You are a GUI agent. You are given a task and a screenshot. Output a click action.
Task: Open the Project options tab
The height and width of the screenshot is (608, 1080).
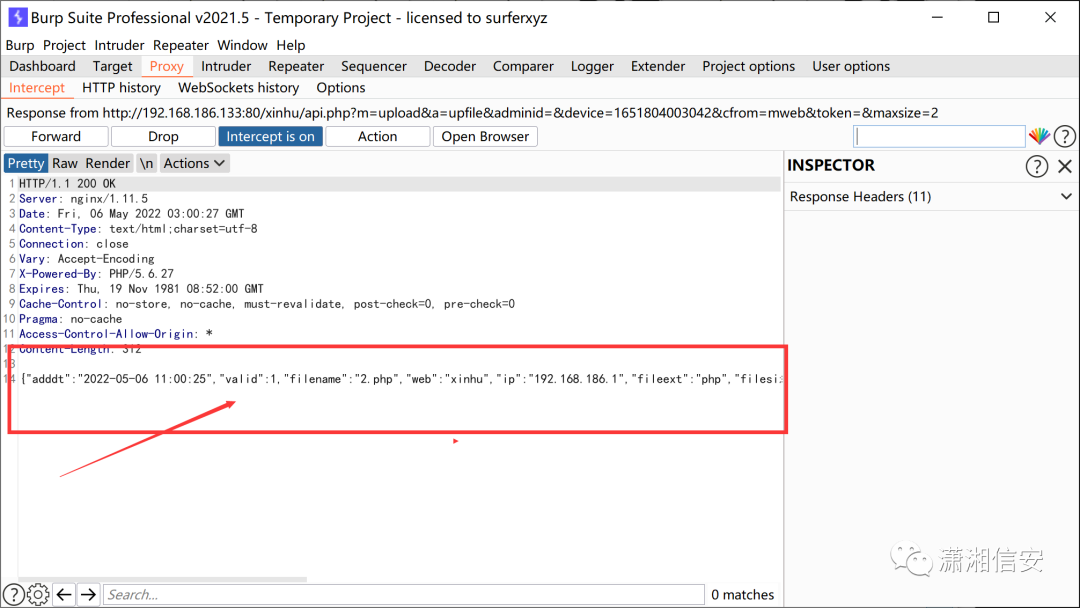pos(749,66)
